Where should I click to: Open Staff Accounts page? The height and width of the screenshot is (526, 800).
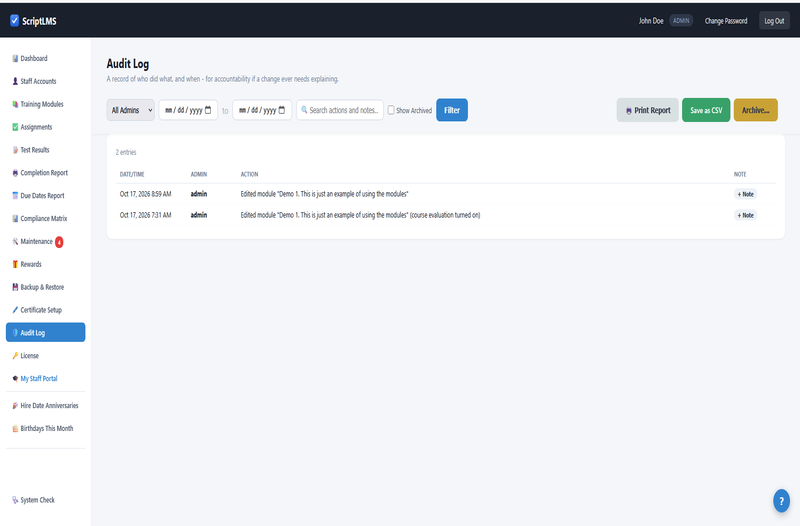point(45,82)
